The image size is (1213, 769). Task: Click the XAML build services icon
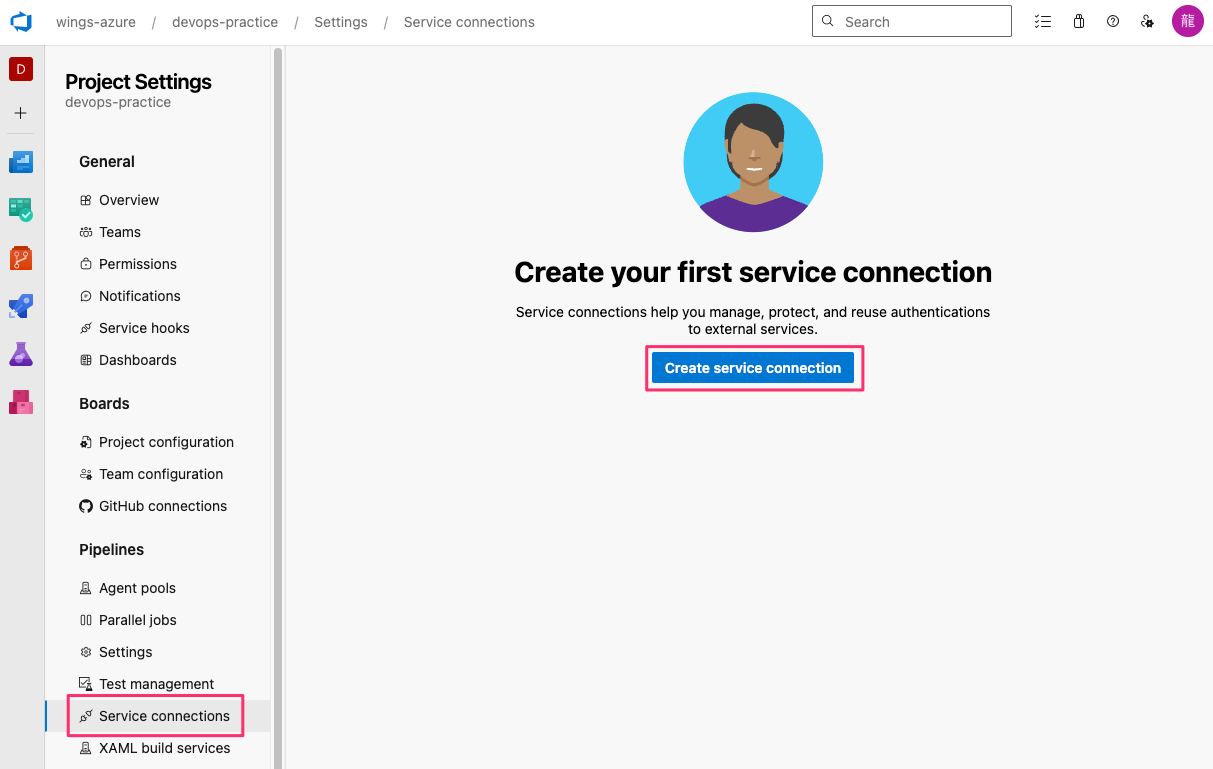(x=86, y=748)
